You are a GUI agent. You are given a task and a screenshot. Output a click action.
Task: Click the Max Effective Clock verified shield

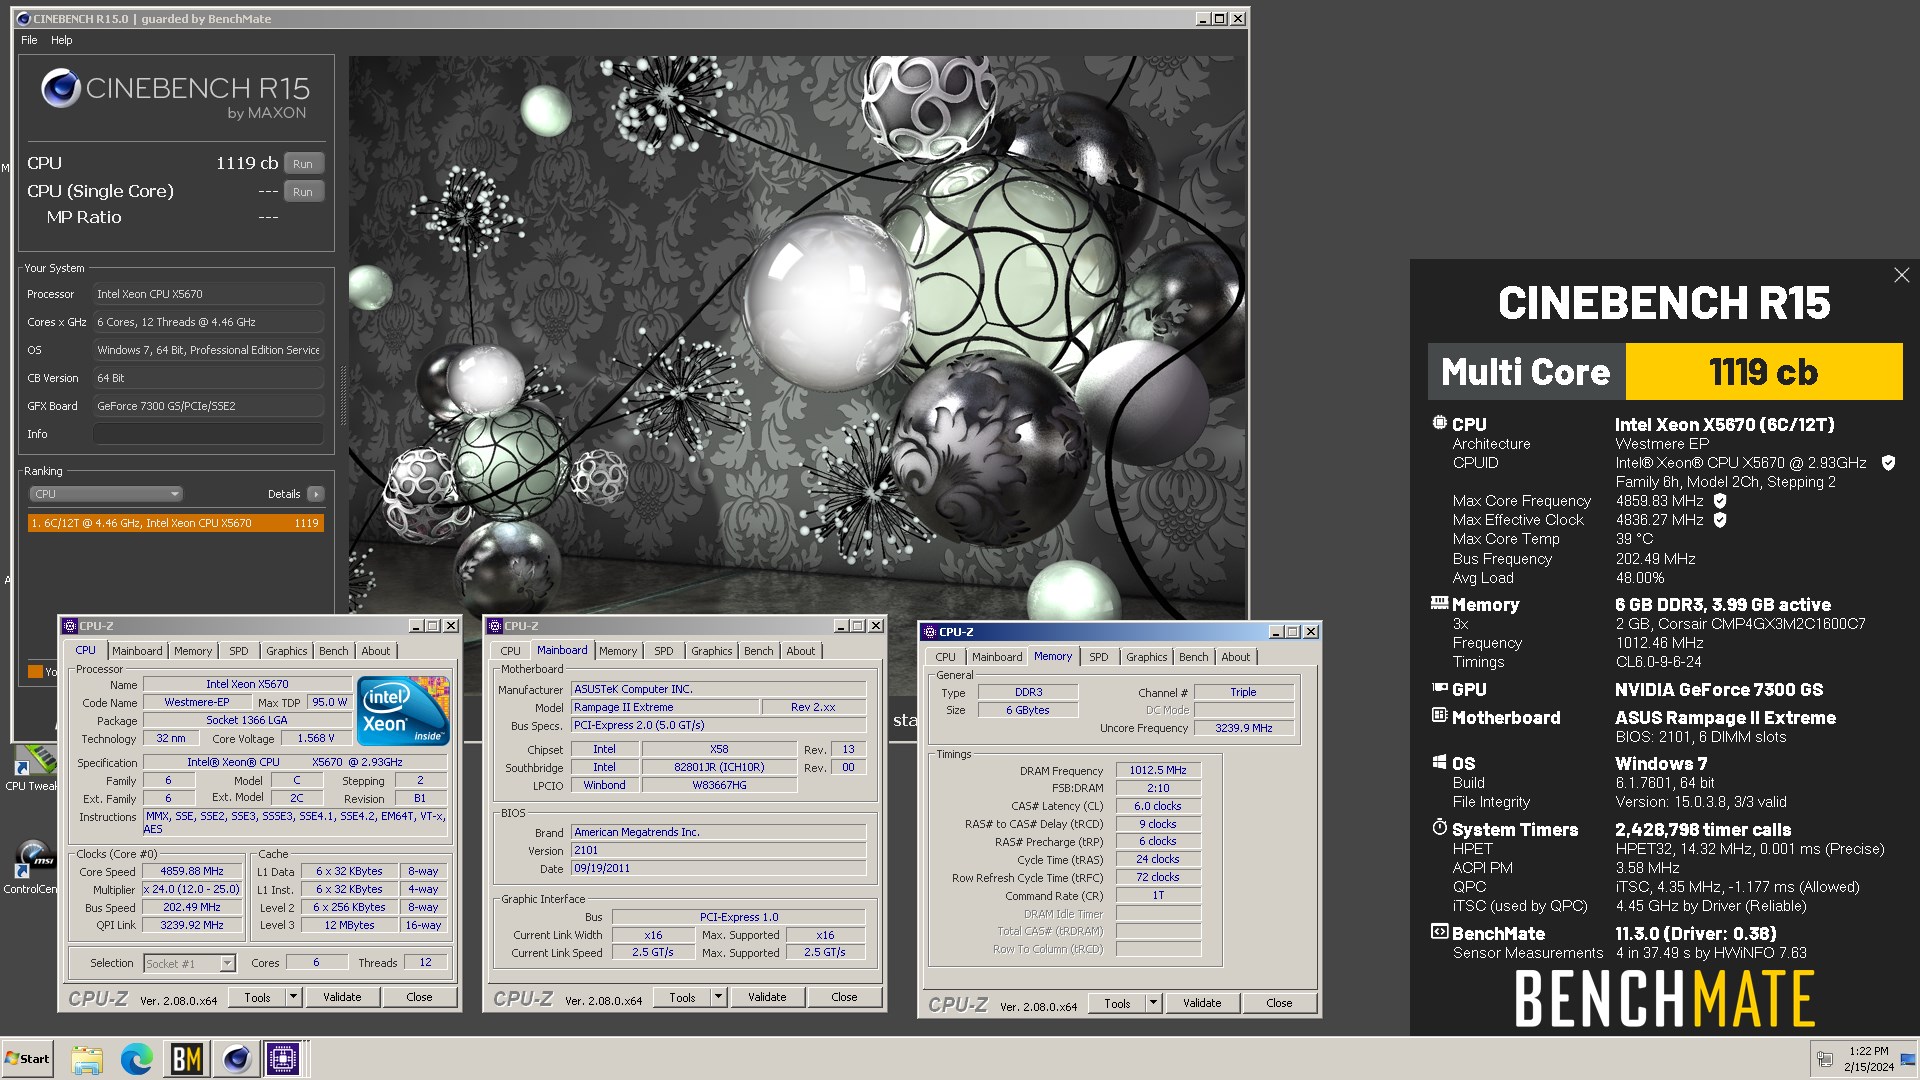[x=1720, y=520]
